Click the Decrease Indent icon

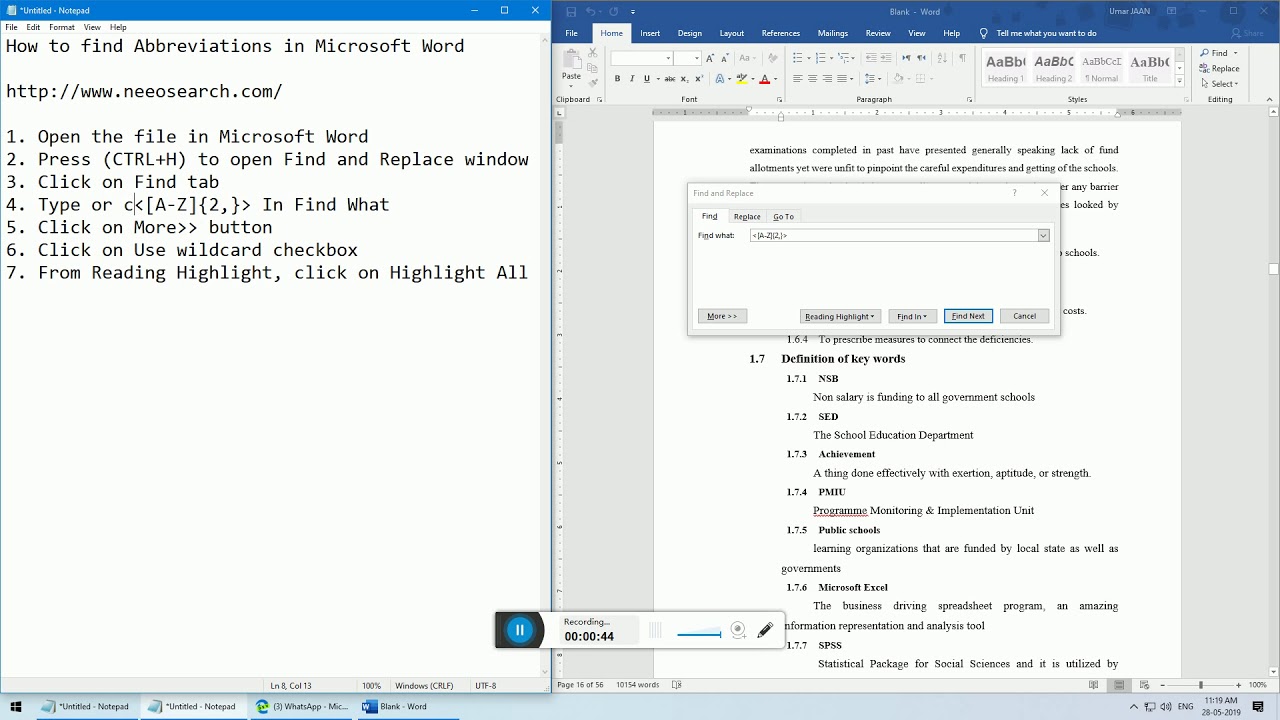pos(871,58)
